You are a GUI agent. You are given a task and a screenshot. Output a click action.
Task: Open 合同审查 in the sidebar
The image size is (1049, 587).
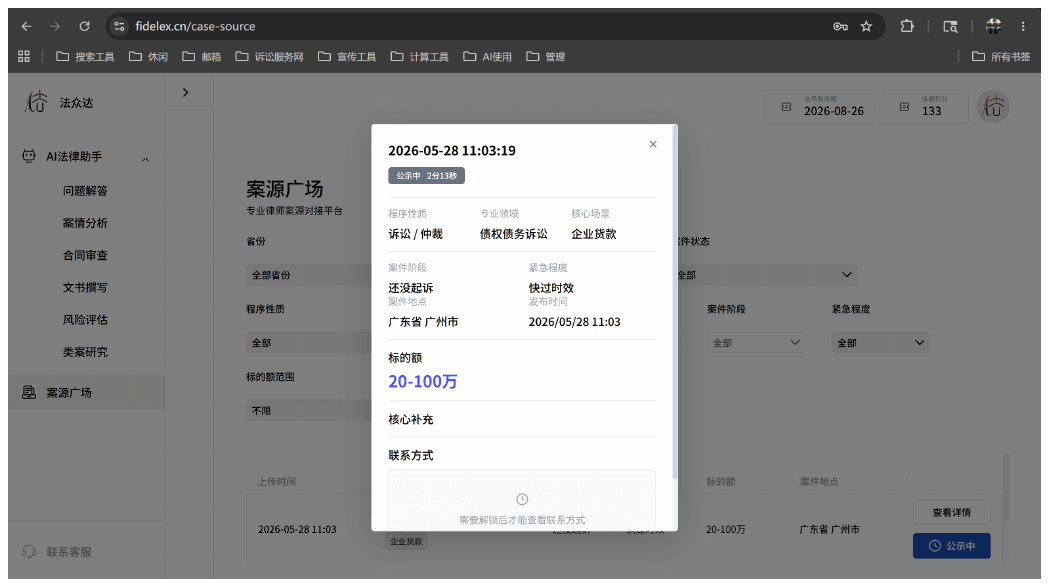point(85,255)
